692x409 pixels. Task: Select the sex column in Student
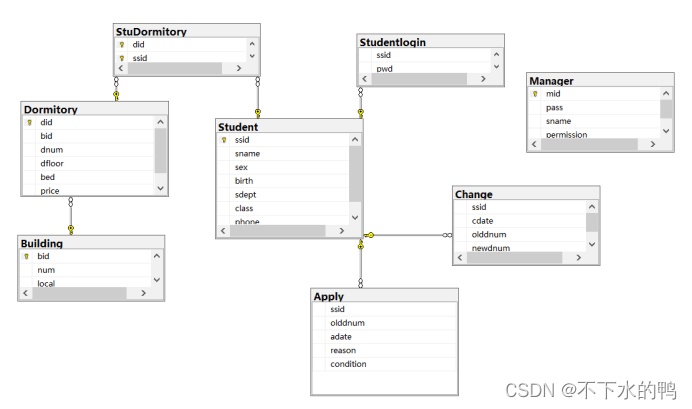point(283,167)
